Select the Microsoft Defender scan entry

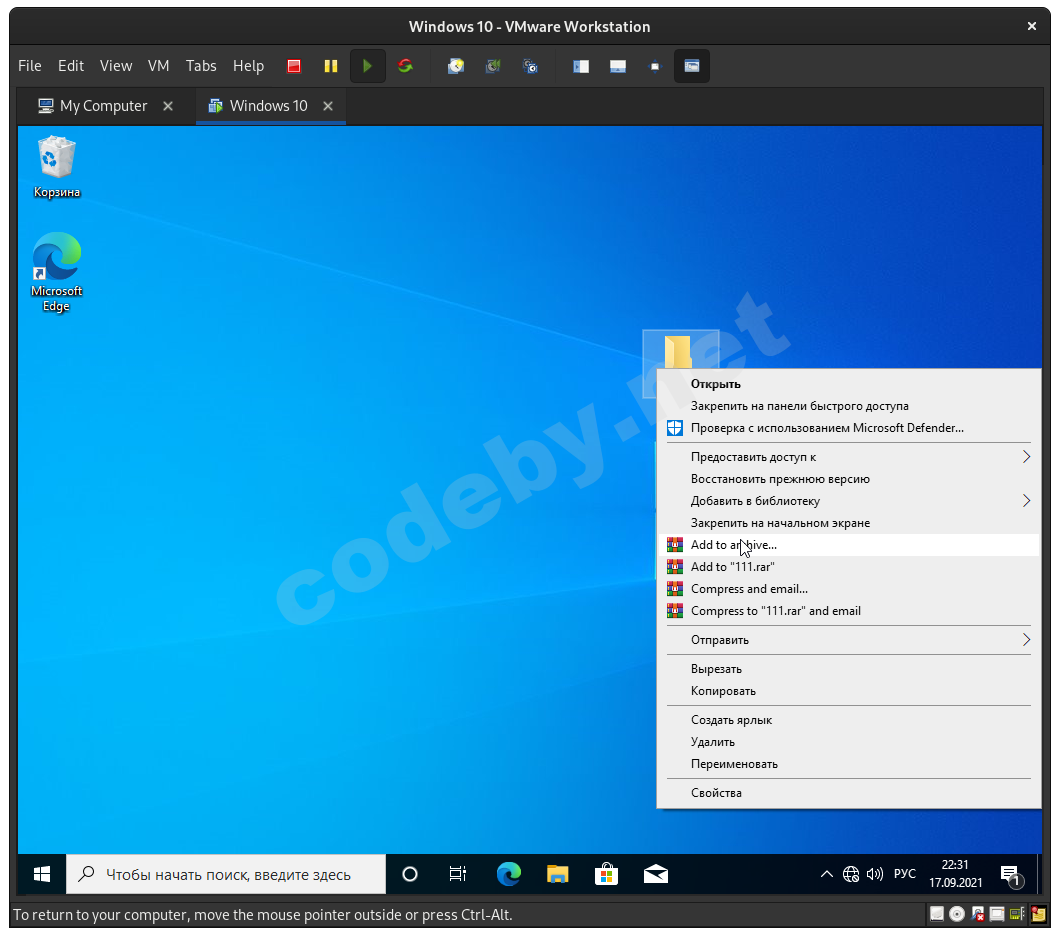coord(849,428)
